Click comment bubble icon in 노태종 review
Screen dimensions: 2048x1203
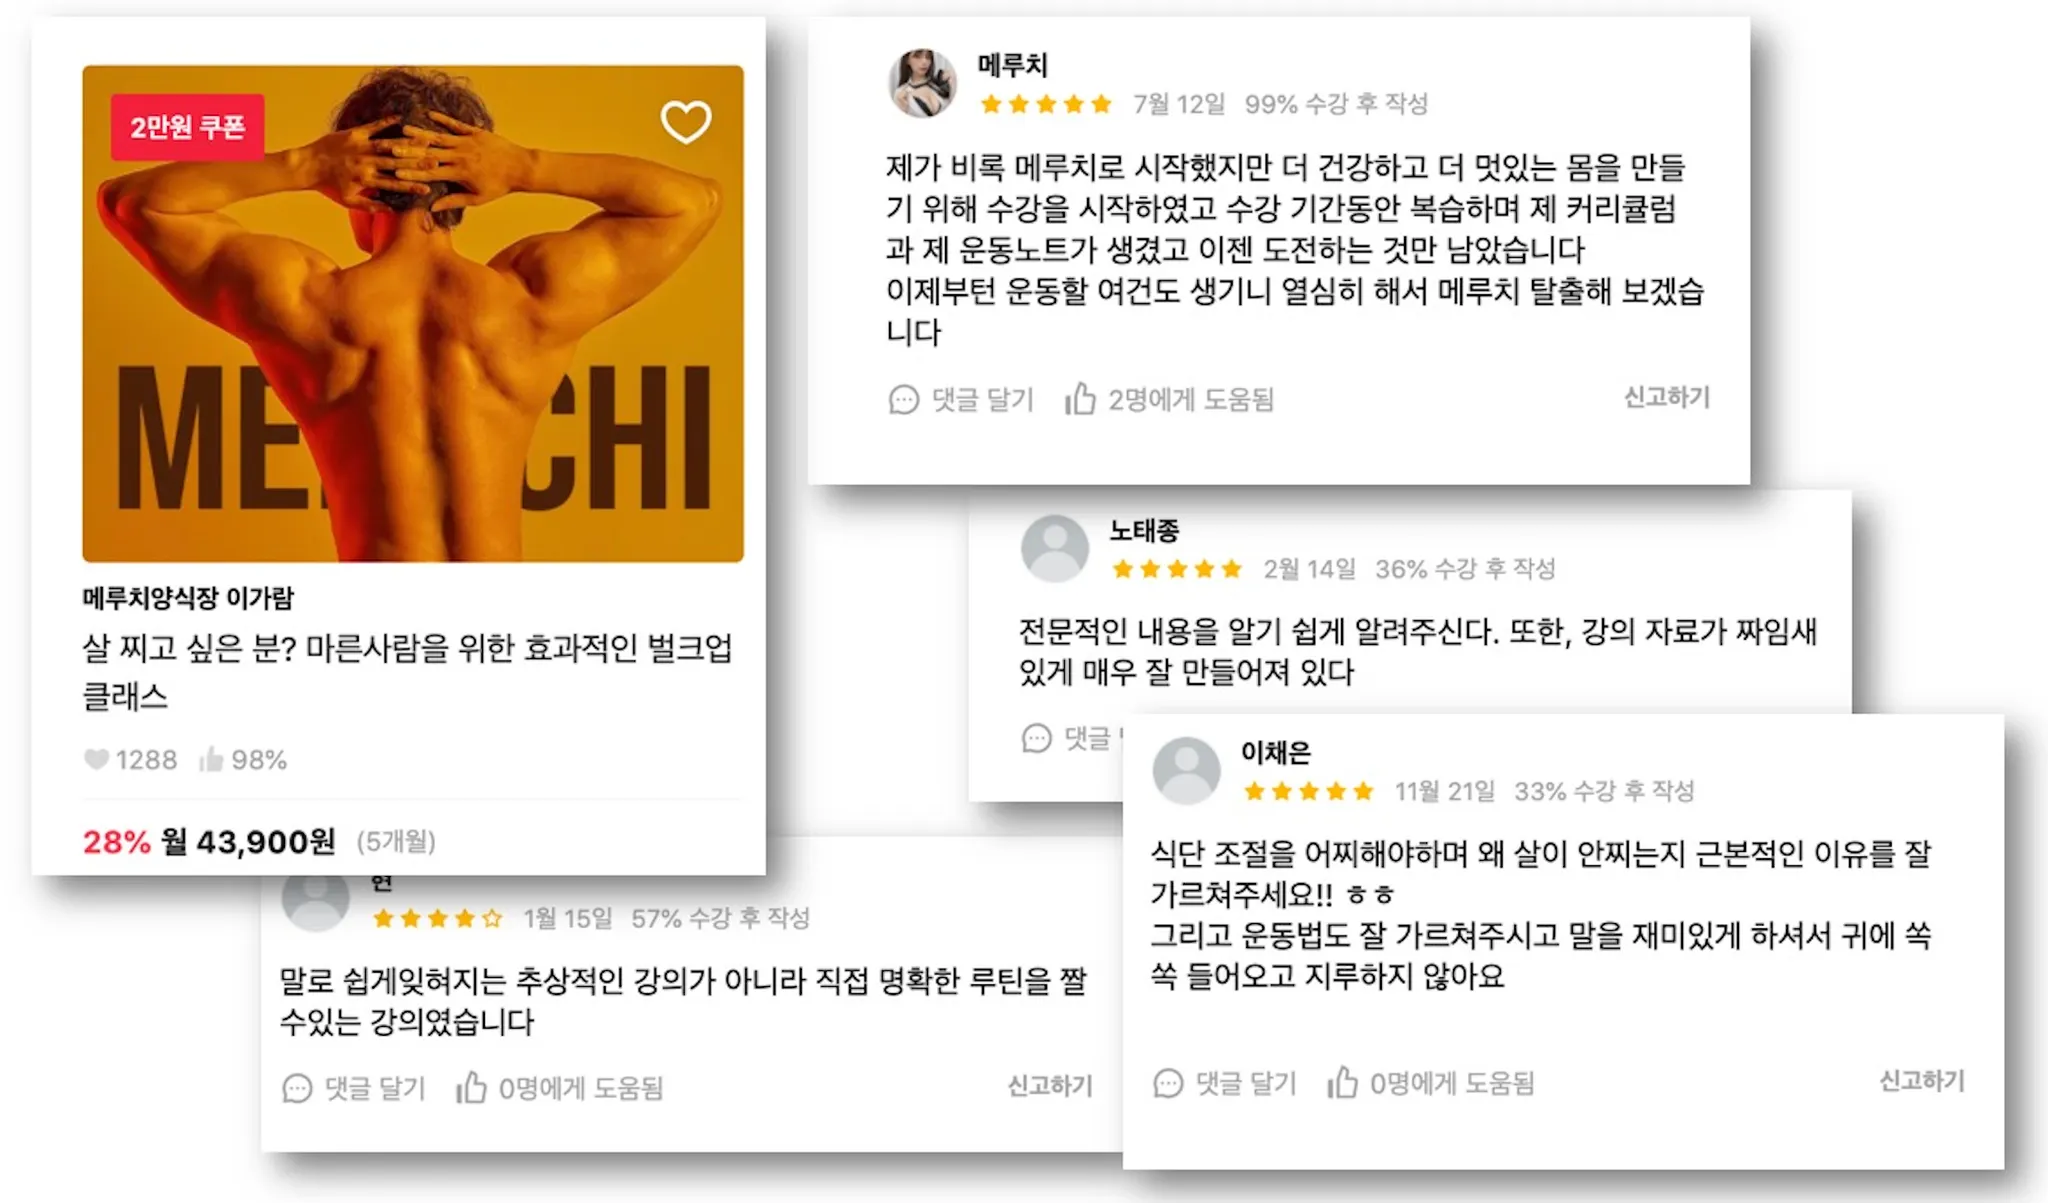1037,738
